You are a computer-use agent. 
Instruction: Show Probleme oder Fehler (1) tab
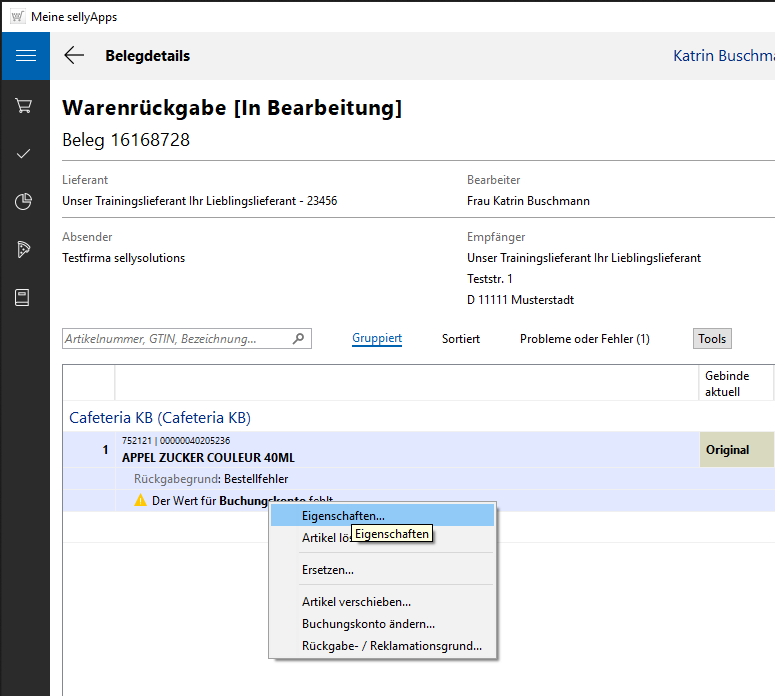click(584, 339)
